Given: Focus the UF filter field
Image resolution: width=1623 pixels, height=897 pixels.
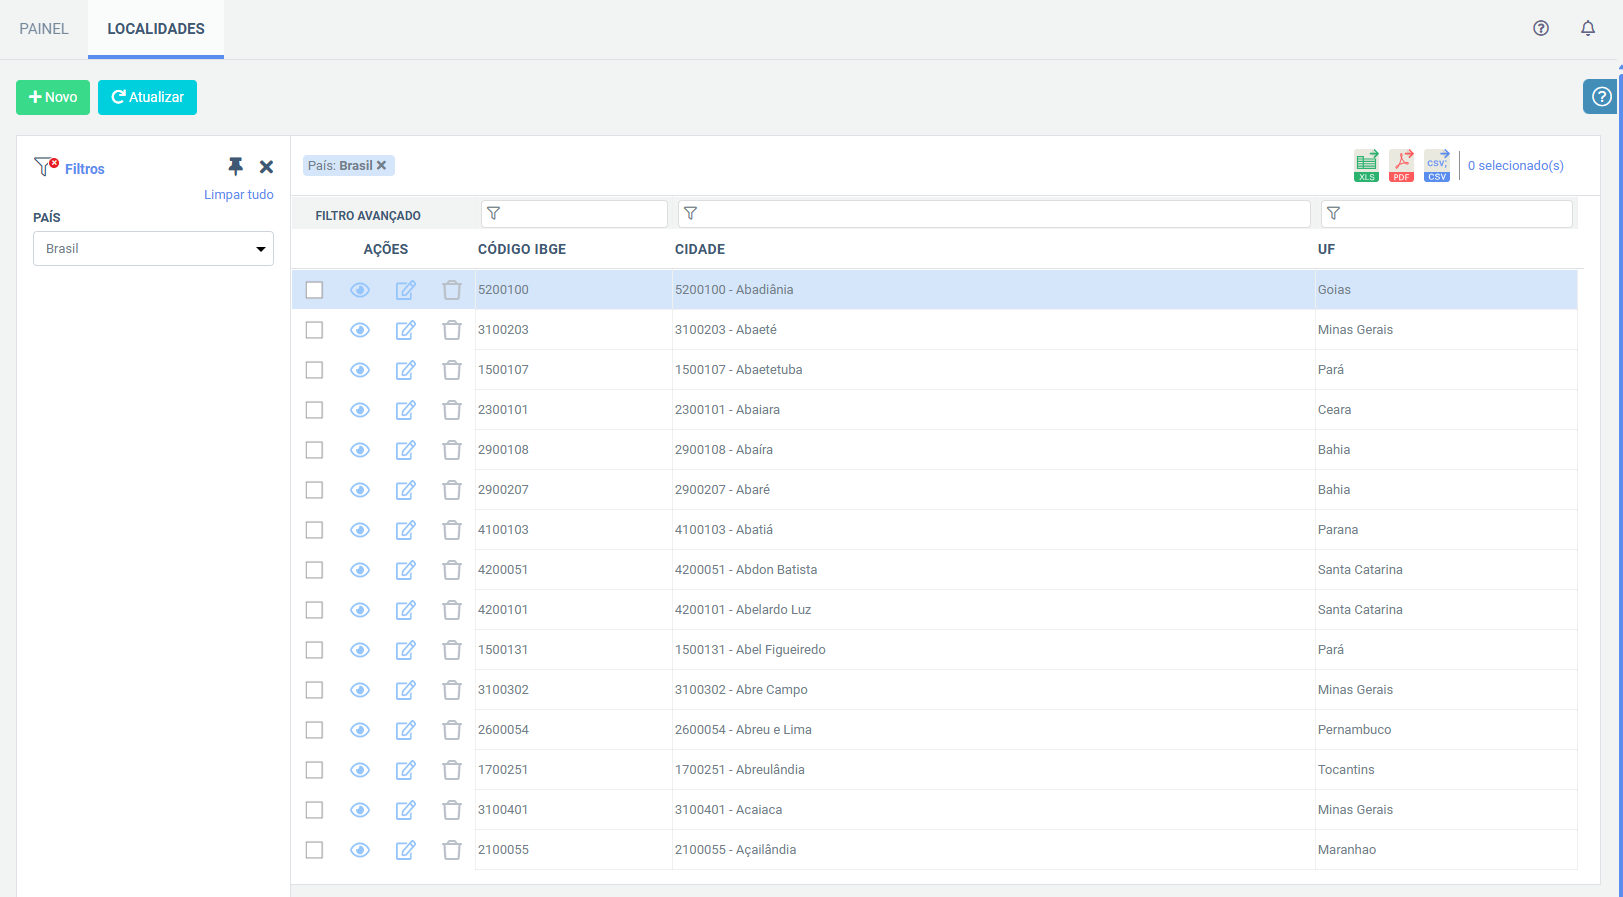Looking at the screenshot, I should point(1446,214).
